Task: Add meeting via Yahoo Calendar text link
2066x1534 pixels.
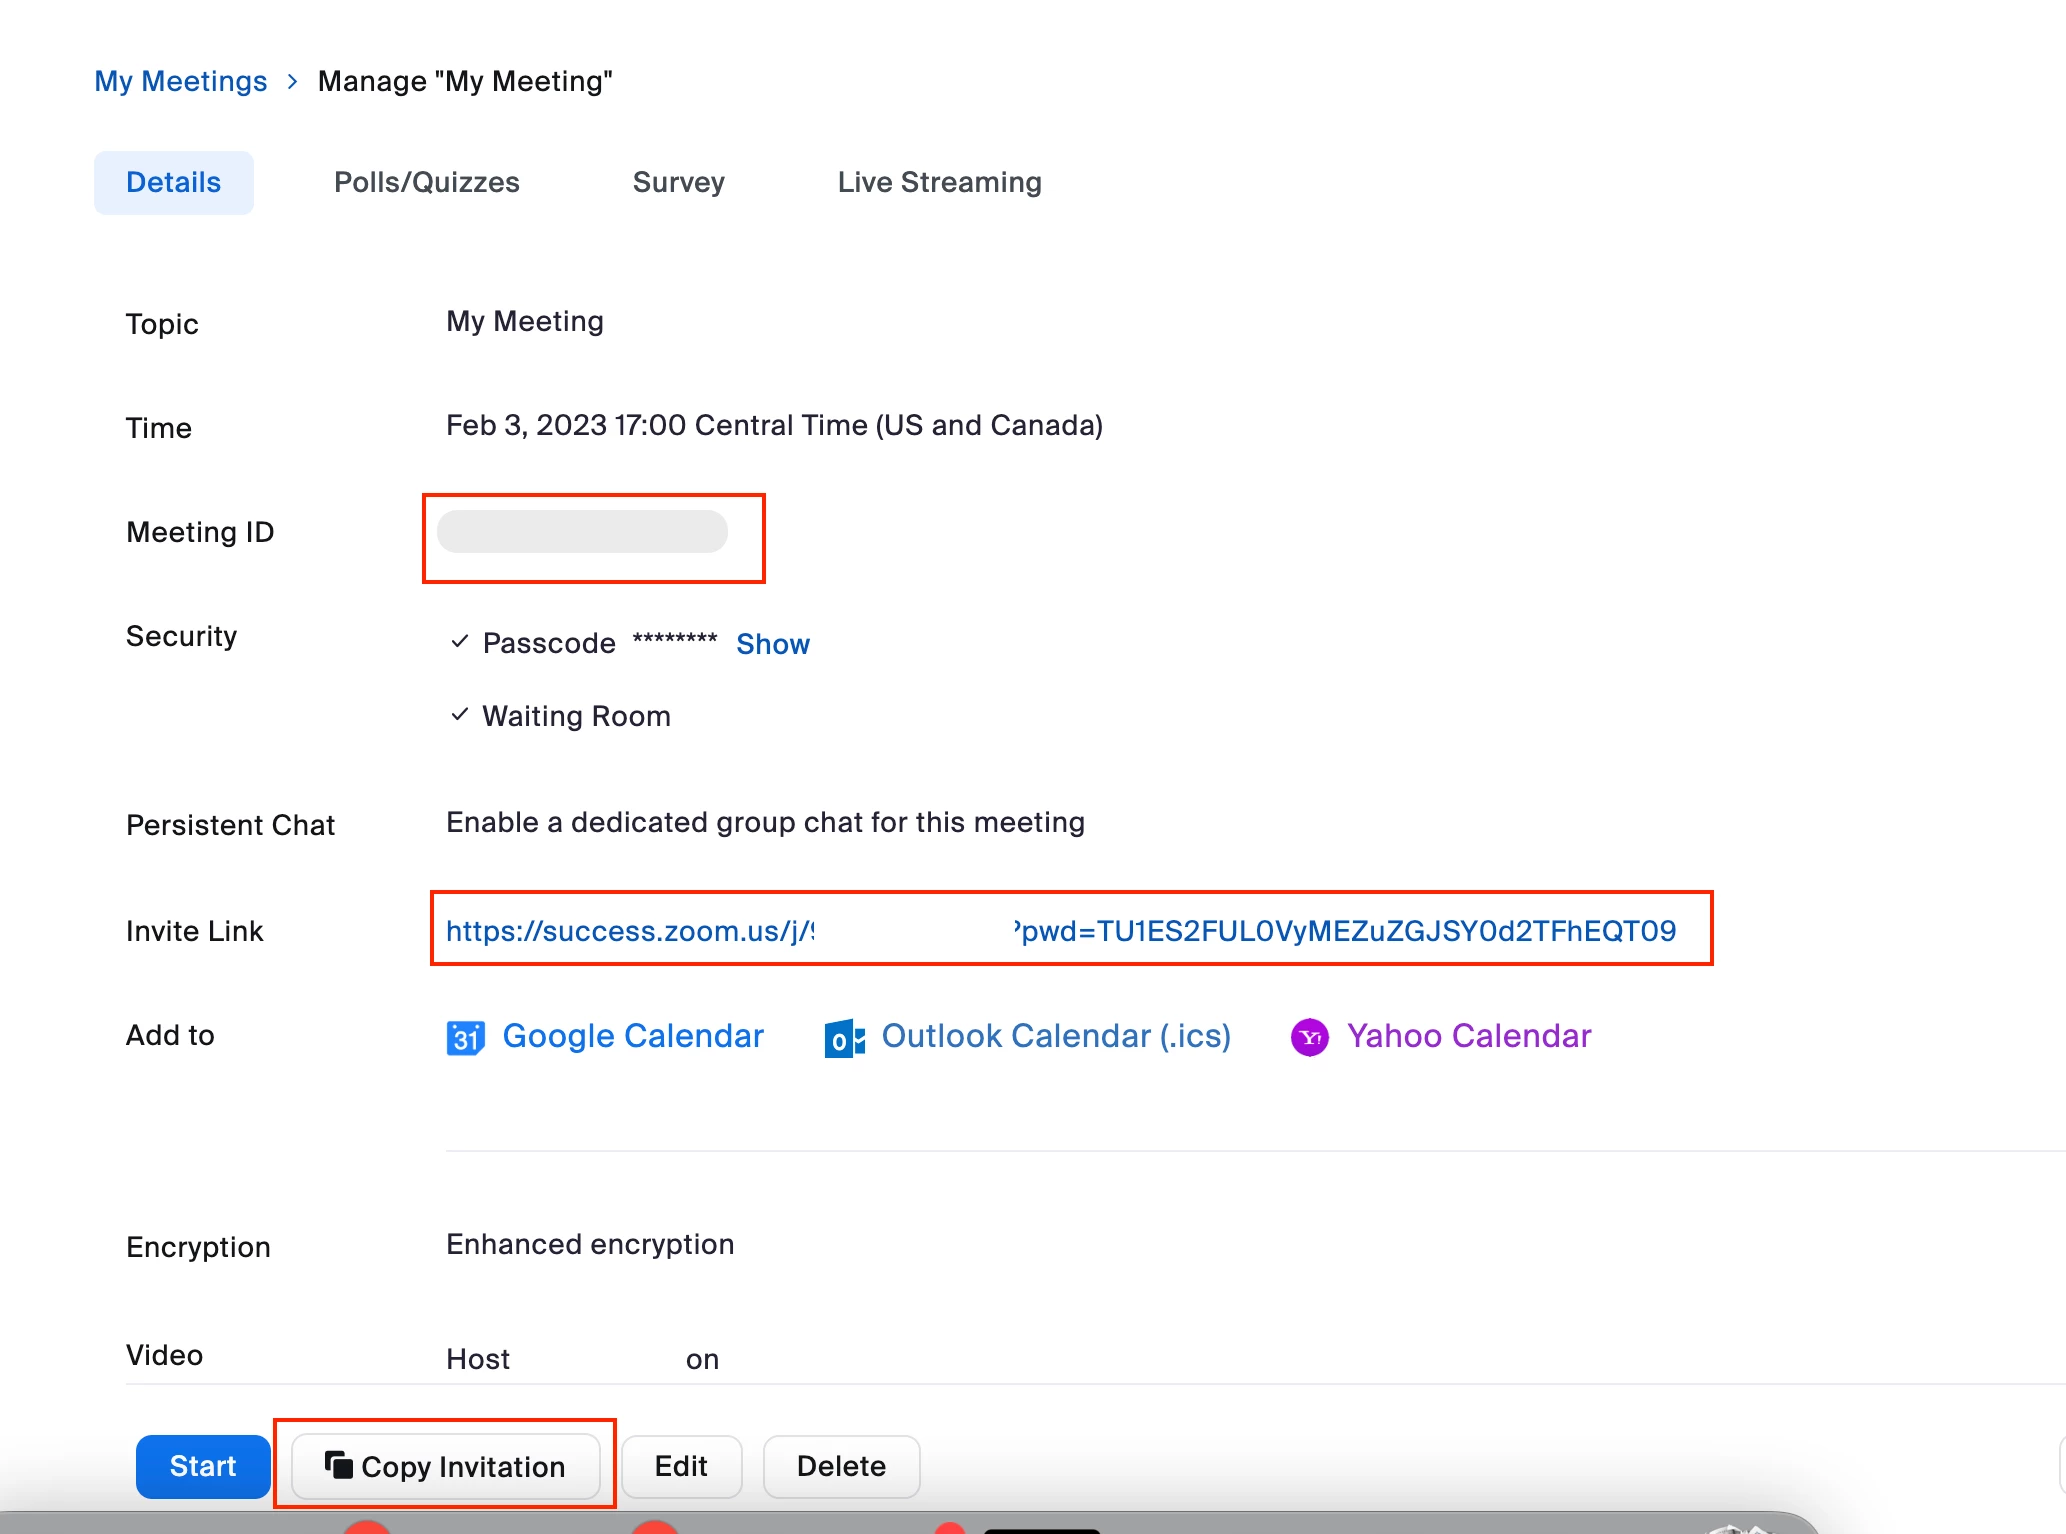Action: (1468, 1036)
